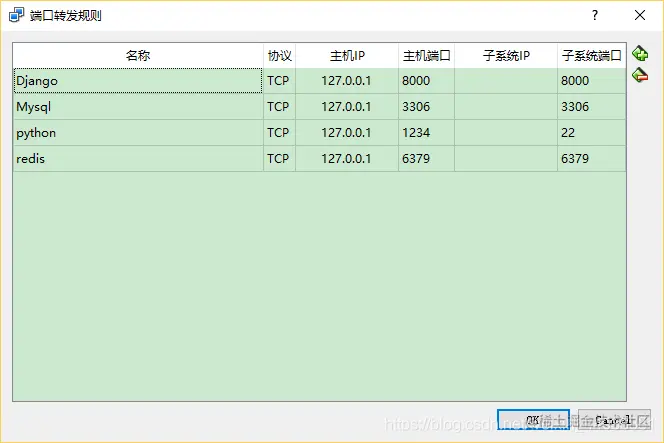Click the 子系统端口 column header

pyautogui.click(x=592, y=55)
